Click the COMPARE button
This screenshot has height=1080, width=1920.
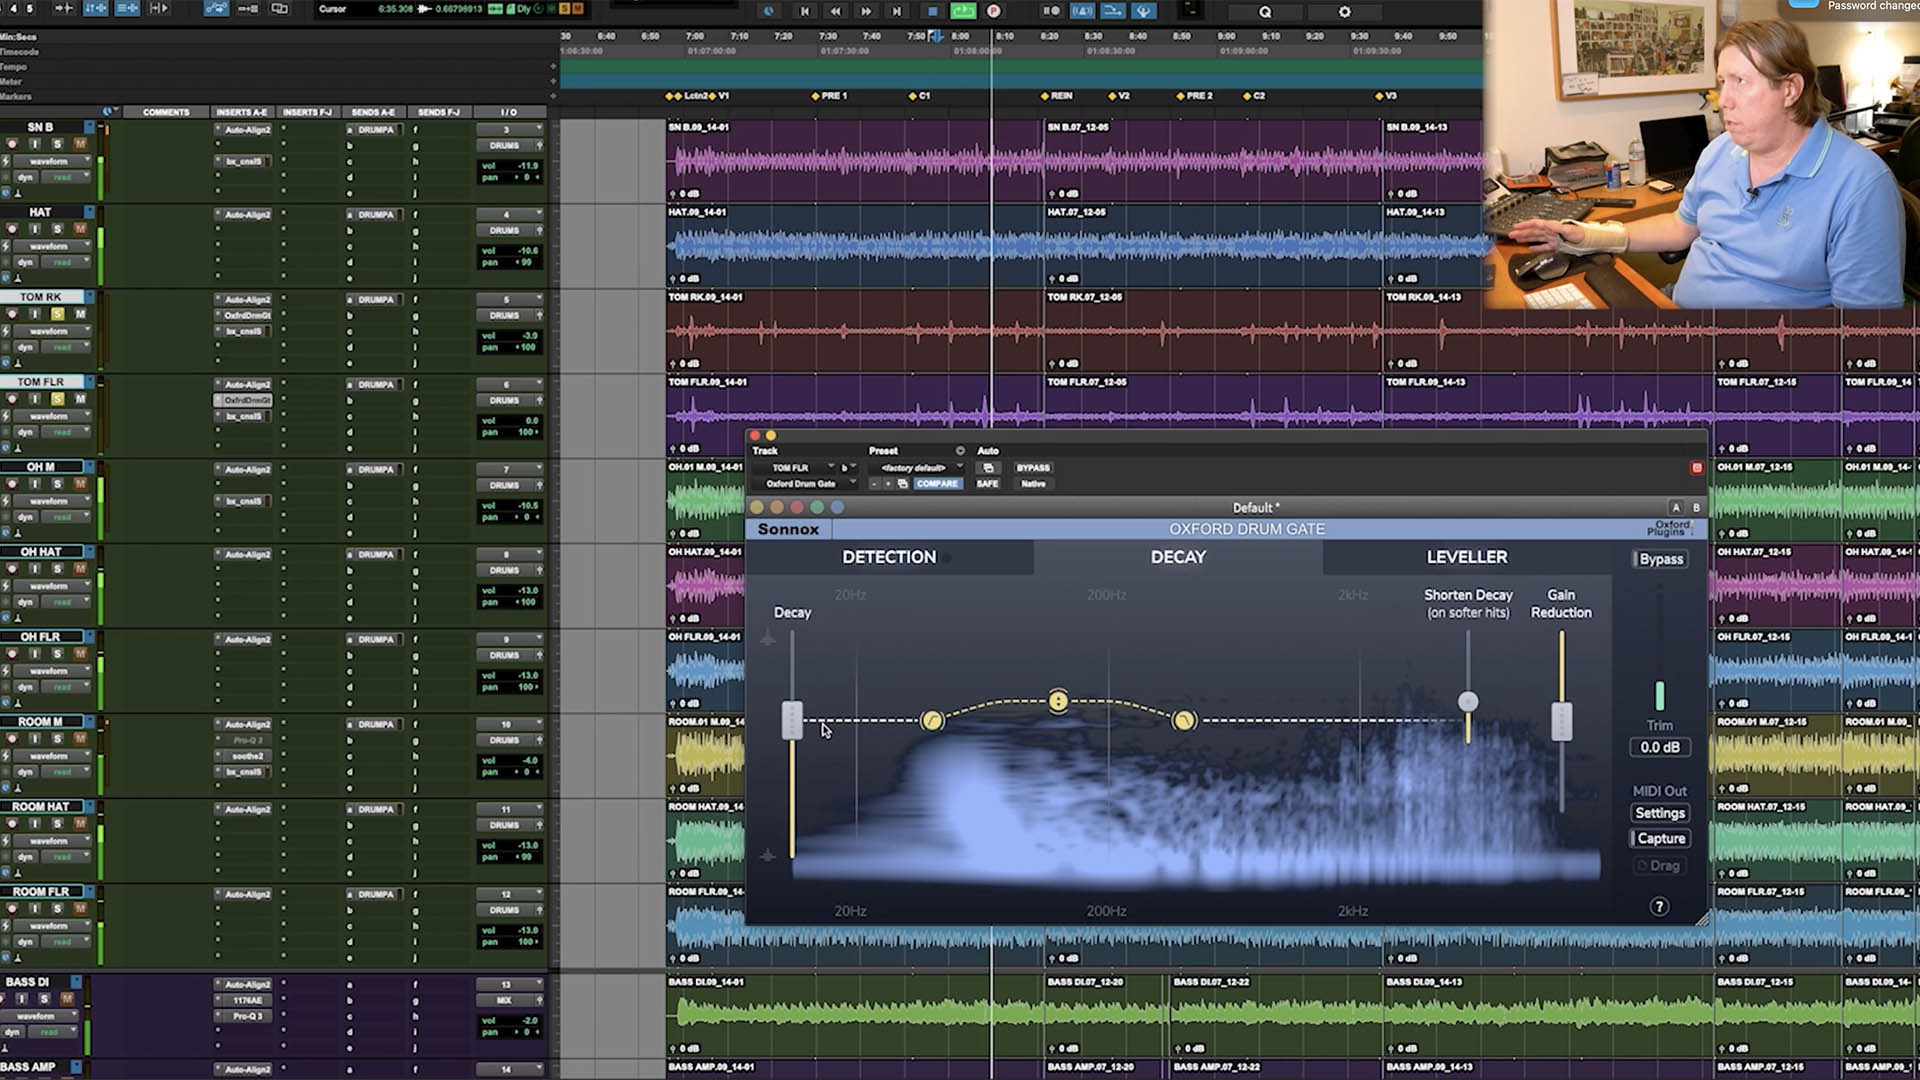(937, 484)
